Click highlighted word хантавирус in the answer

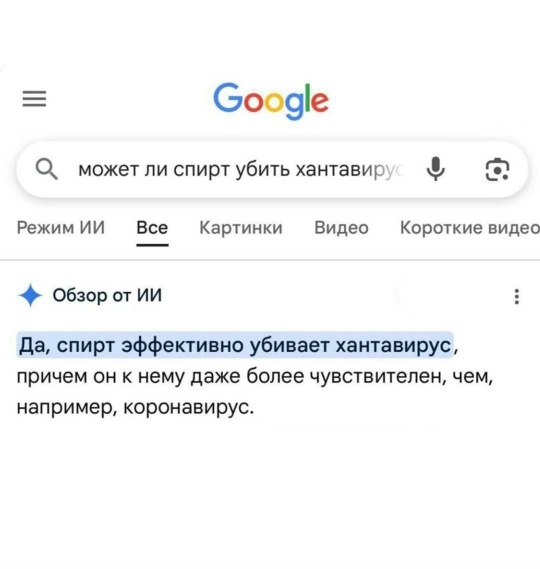[x=393, y=345]
